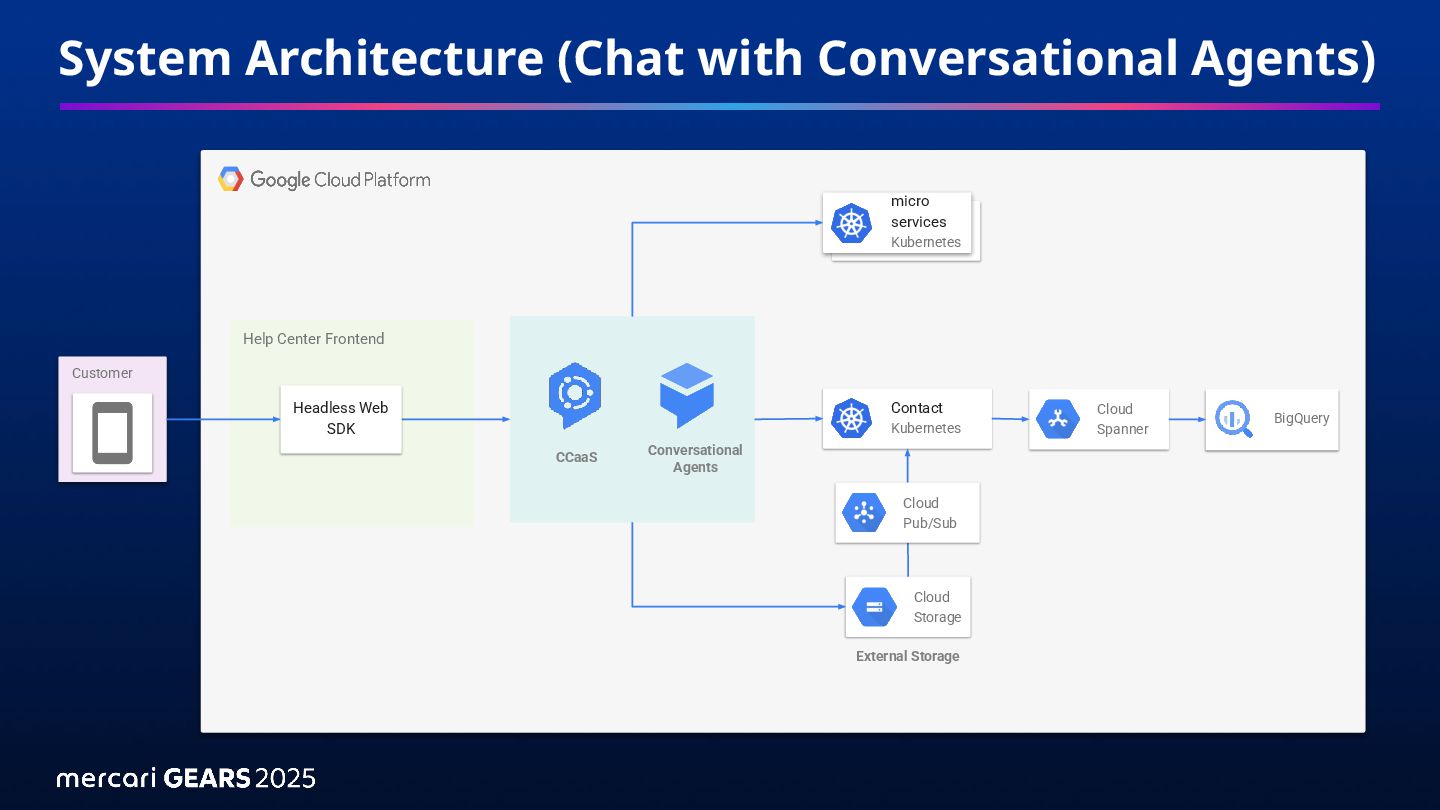Click the mercari GEARS 2025 footer logo

click(x=186, y=778)
